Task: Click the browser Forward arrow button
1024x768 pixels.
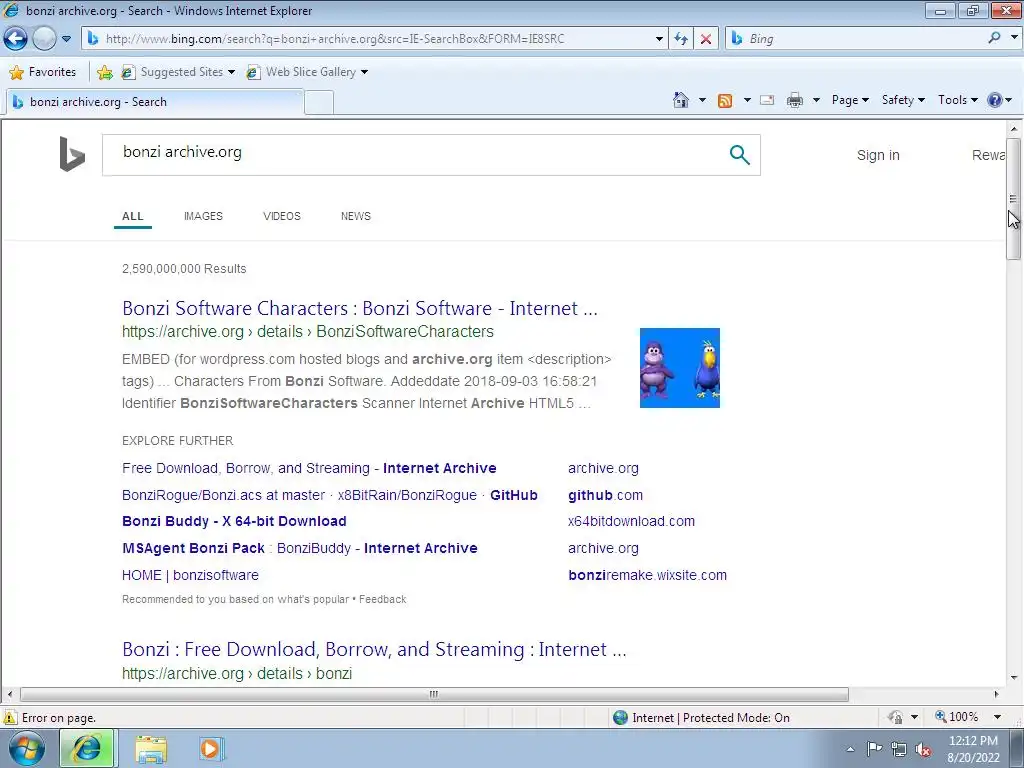Action: point(44,39)
